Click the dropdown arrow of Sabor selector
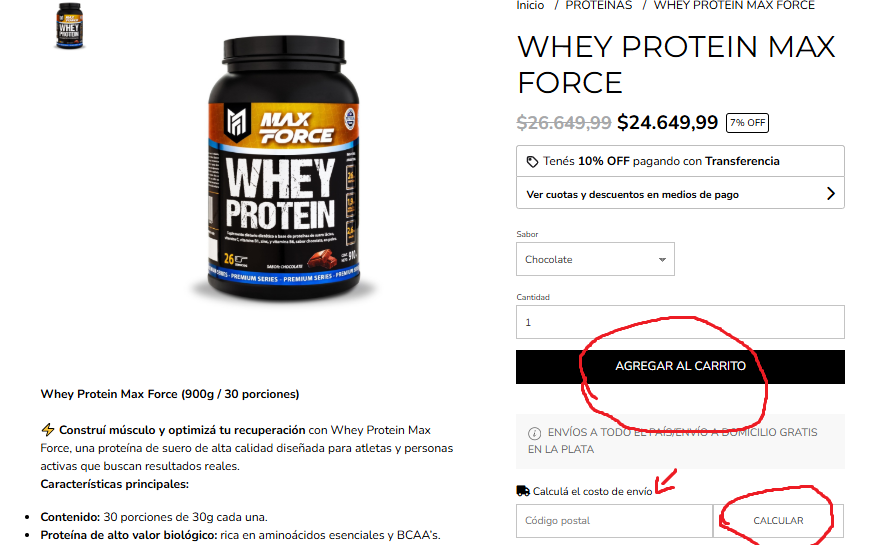Screen dimensions: 879x545 coord(662,260)
